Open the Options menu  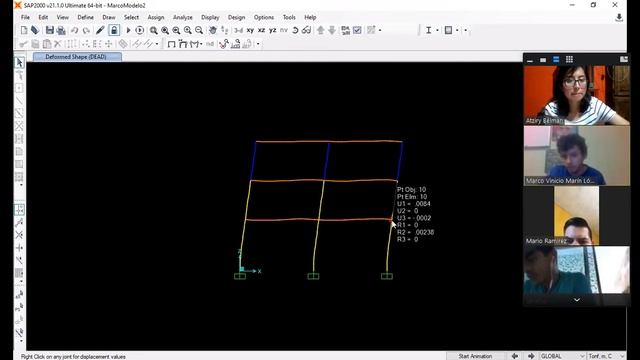pos(264,17)
